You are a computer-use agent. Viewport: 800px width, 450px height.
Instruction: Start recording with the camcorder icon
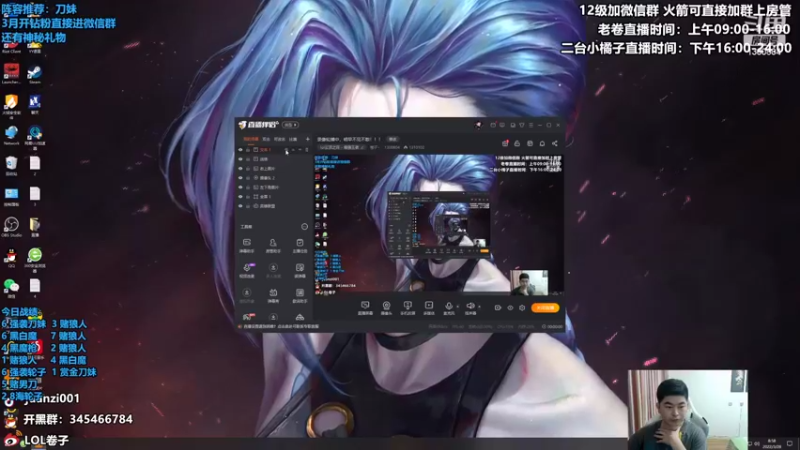click(x=498, y=308)
